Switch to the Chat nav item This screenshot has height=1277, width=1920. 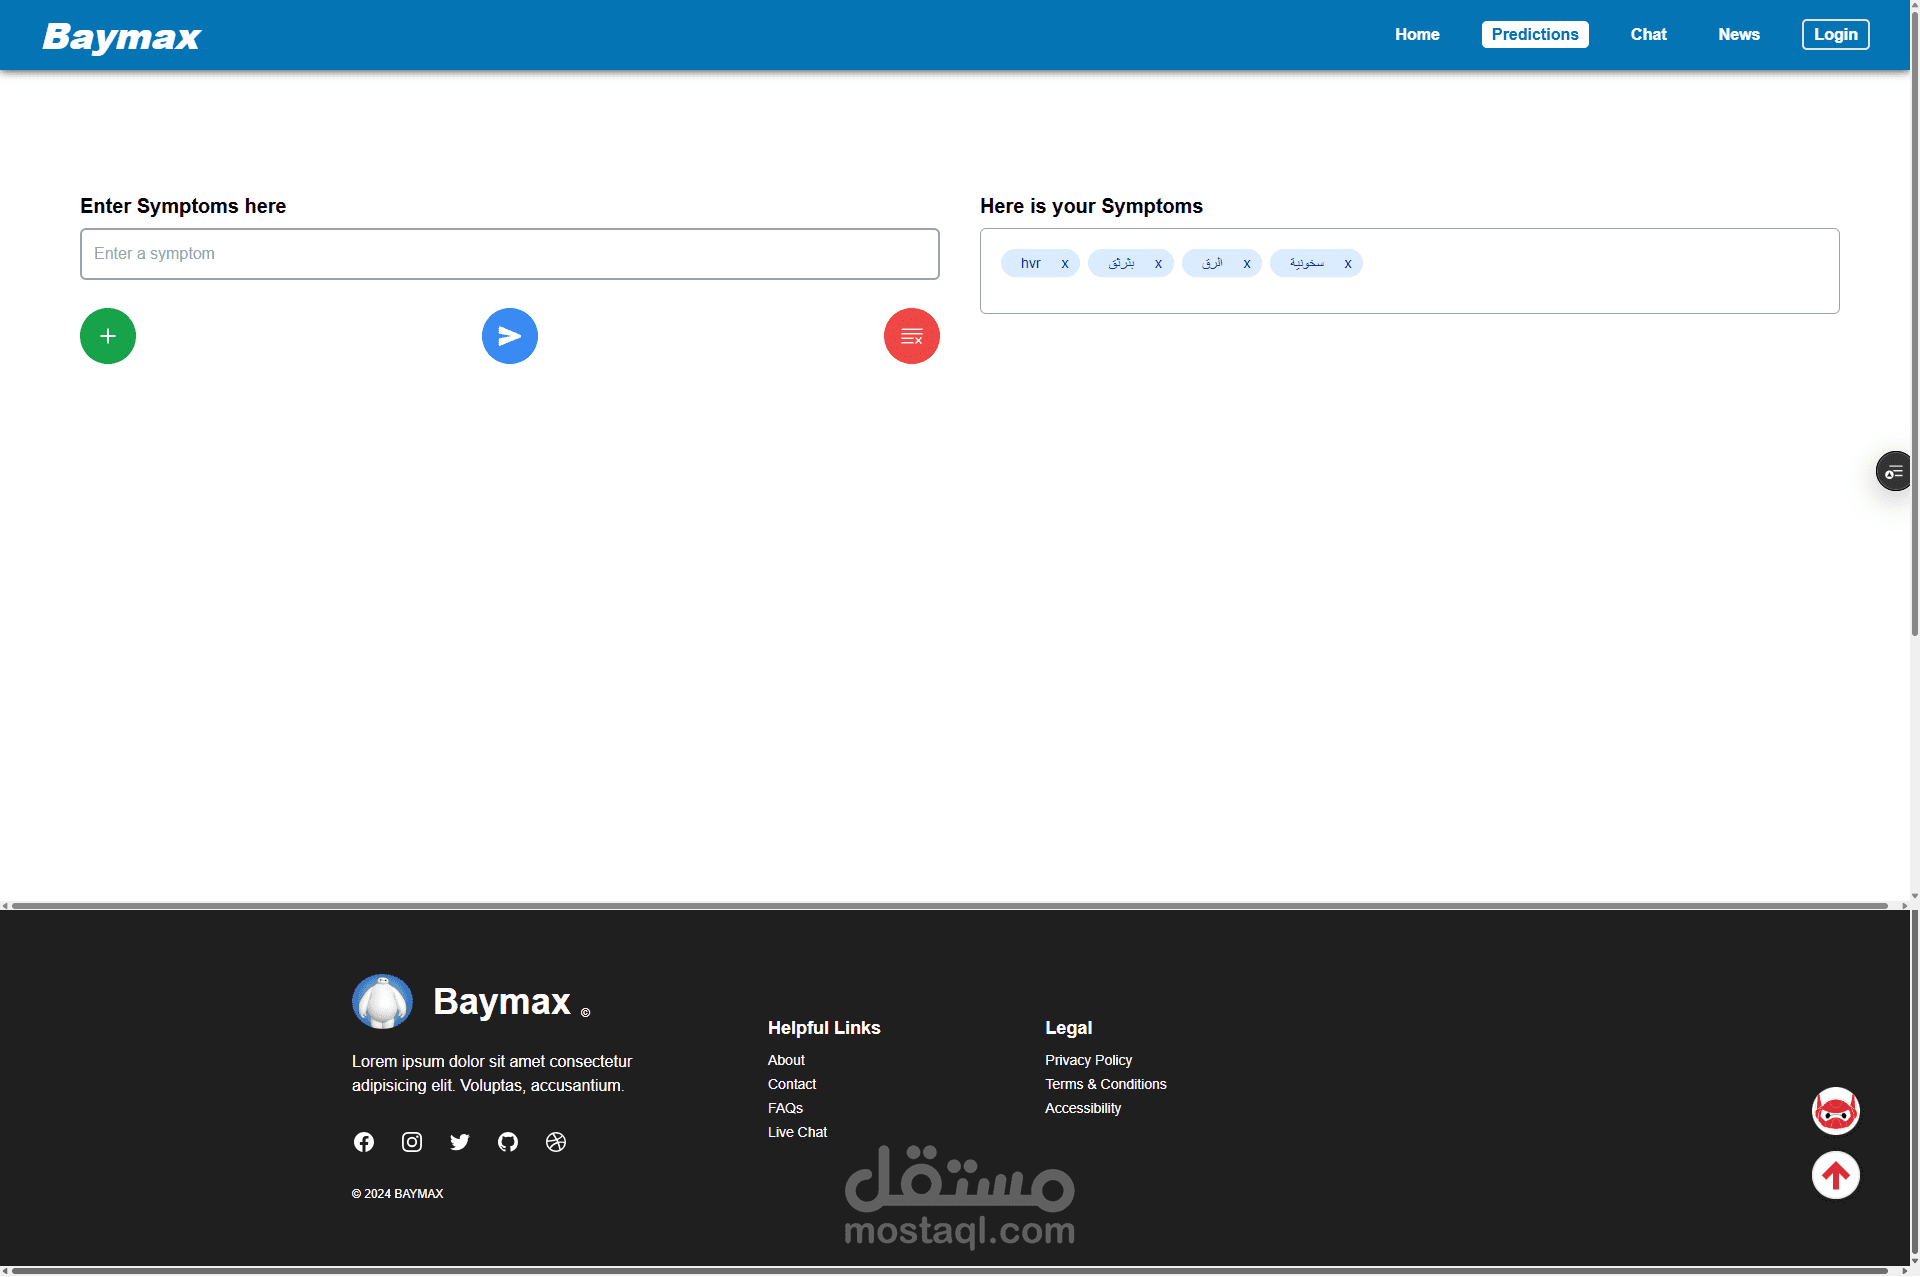1648,34
